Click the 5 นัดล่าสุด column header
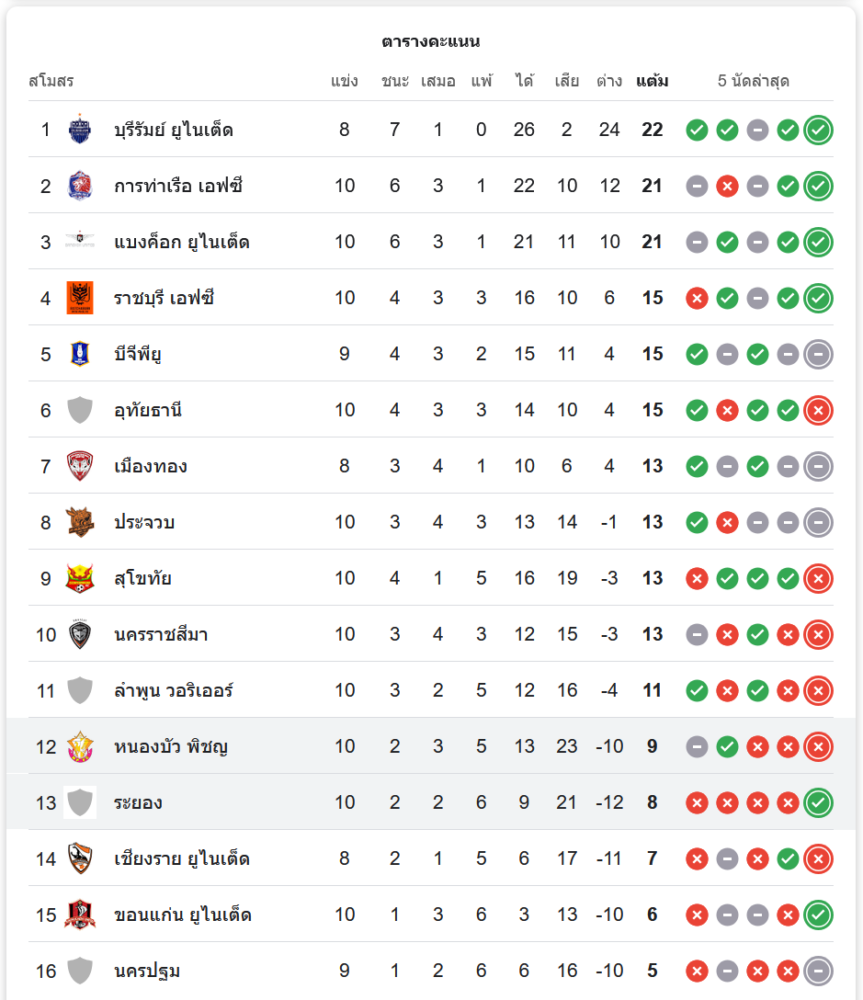 tap(753, 81)
